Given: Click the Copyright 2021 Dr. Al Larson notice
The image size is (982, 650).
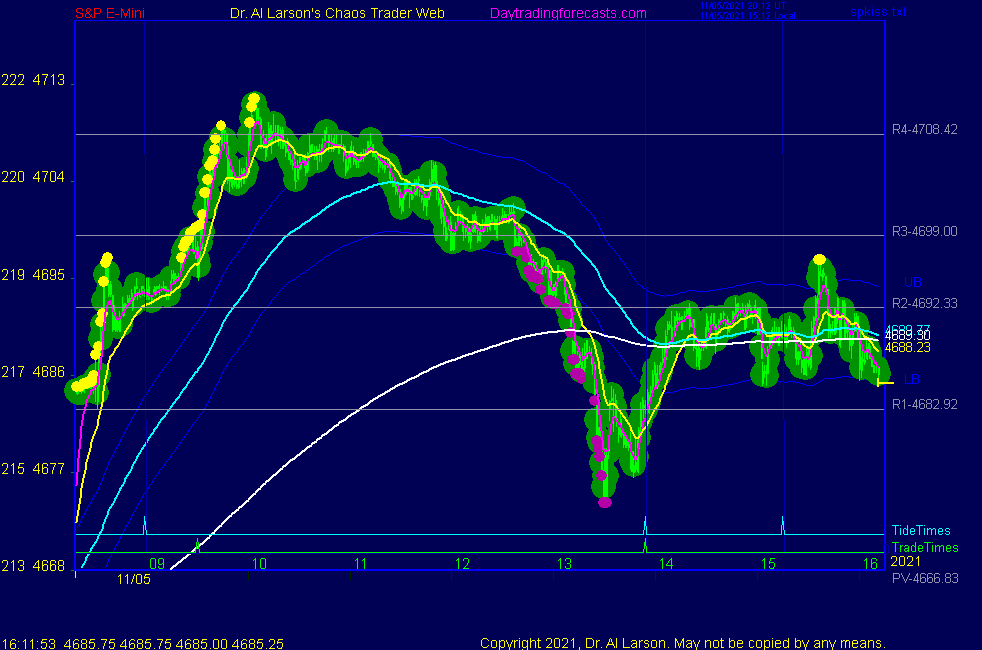Looking at the screenshot, I should 682,643.
